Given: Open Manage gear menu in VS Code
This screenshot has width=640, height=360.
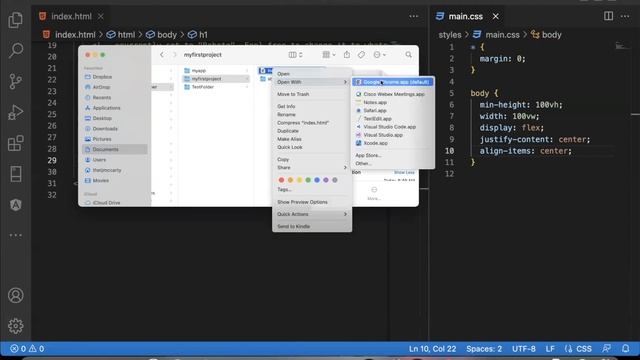Looking at the screenshot, I should tap(16, 326).
